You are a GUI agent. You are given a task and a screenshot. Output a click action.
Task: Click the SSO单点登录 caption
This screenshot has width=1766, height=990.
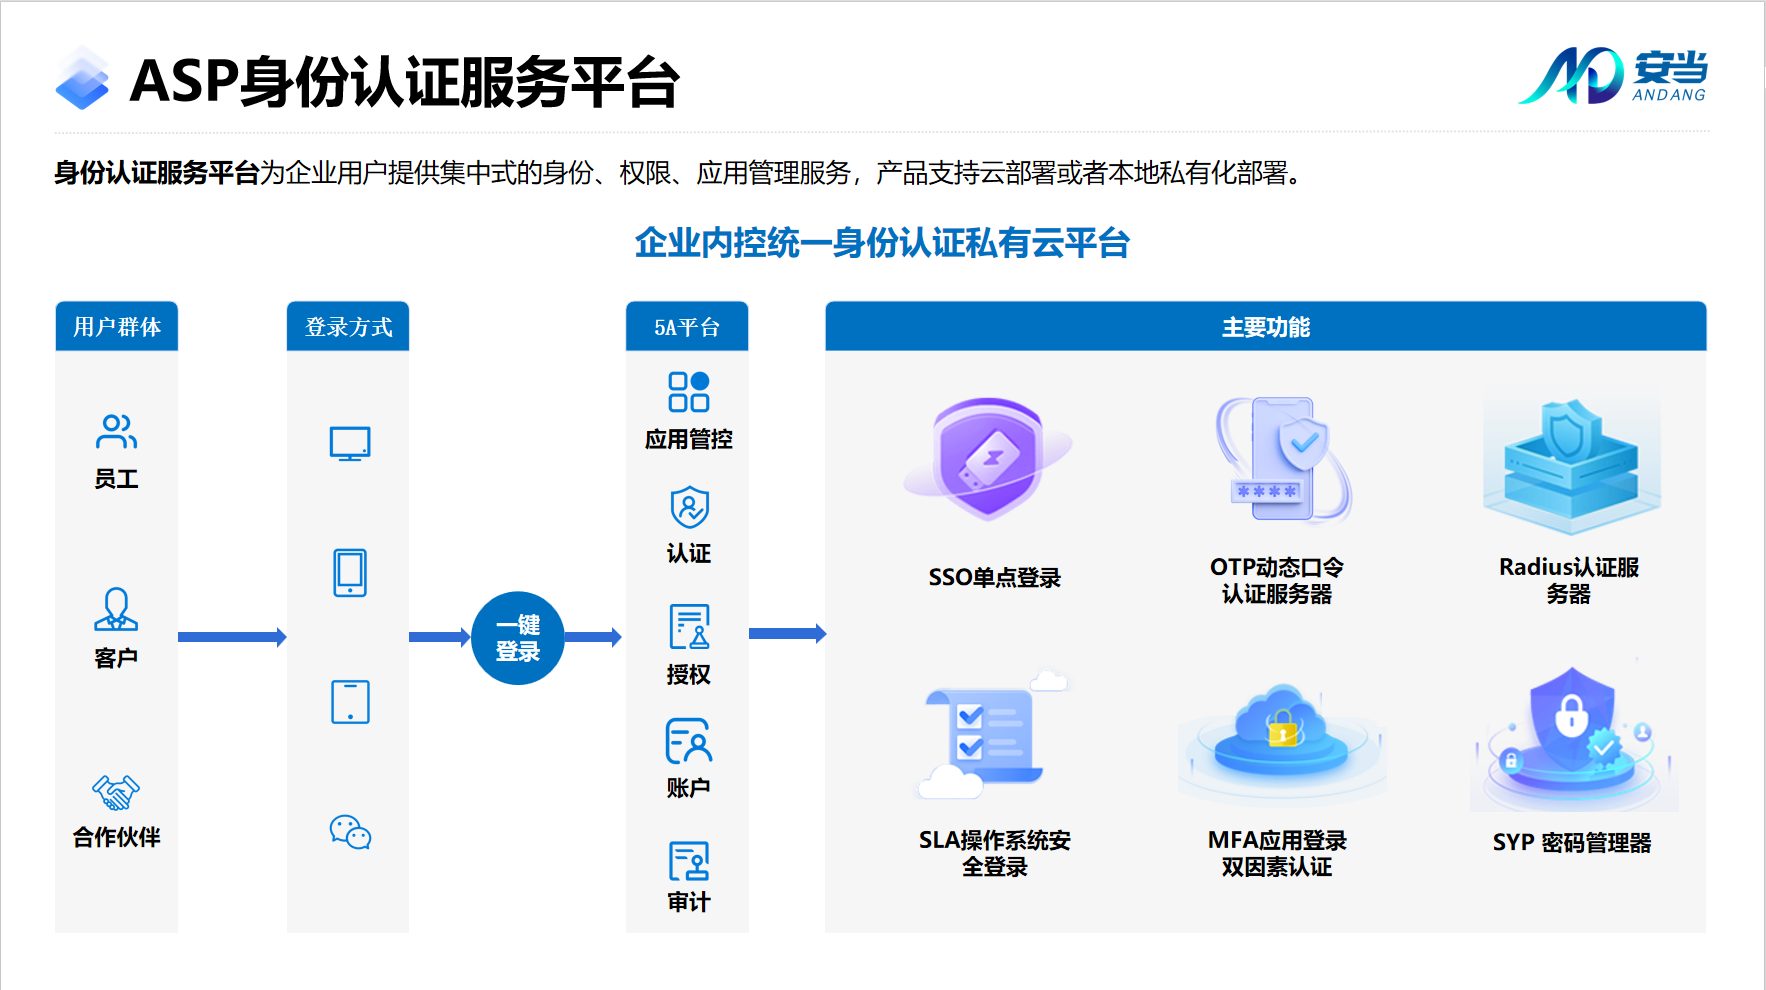(x=994, y=577)
